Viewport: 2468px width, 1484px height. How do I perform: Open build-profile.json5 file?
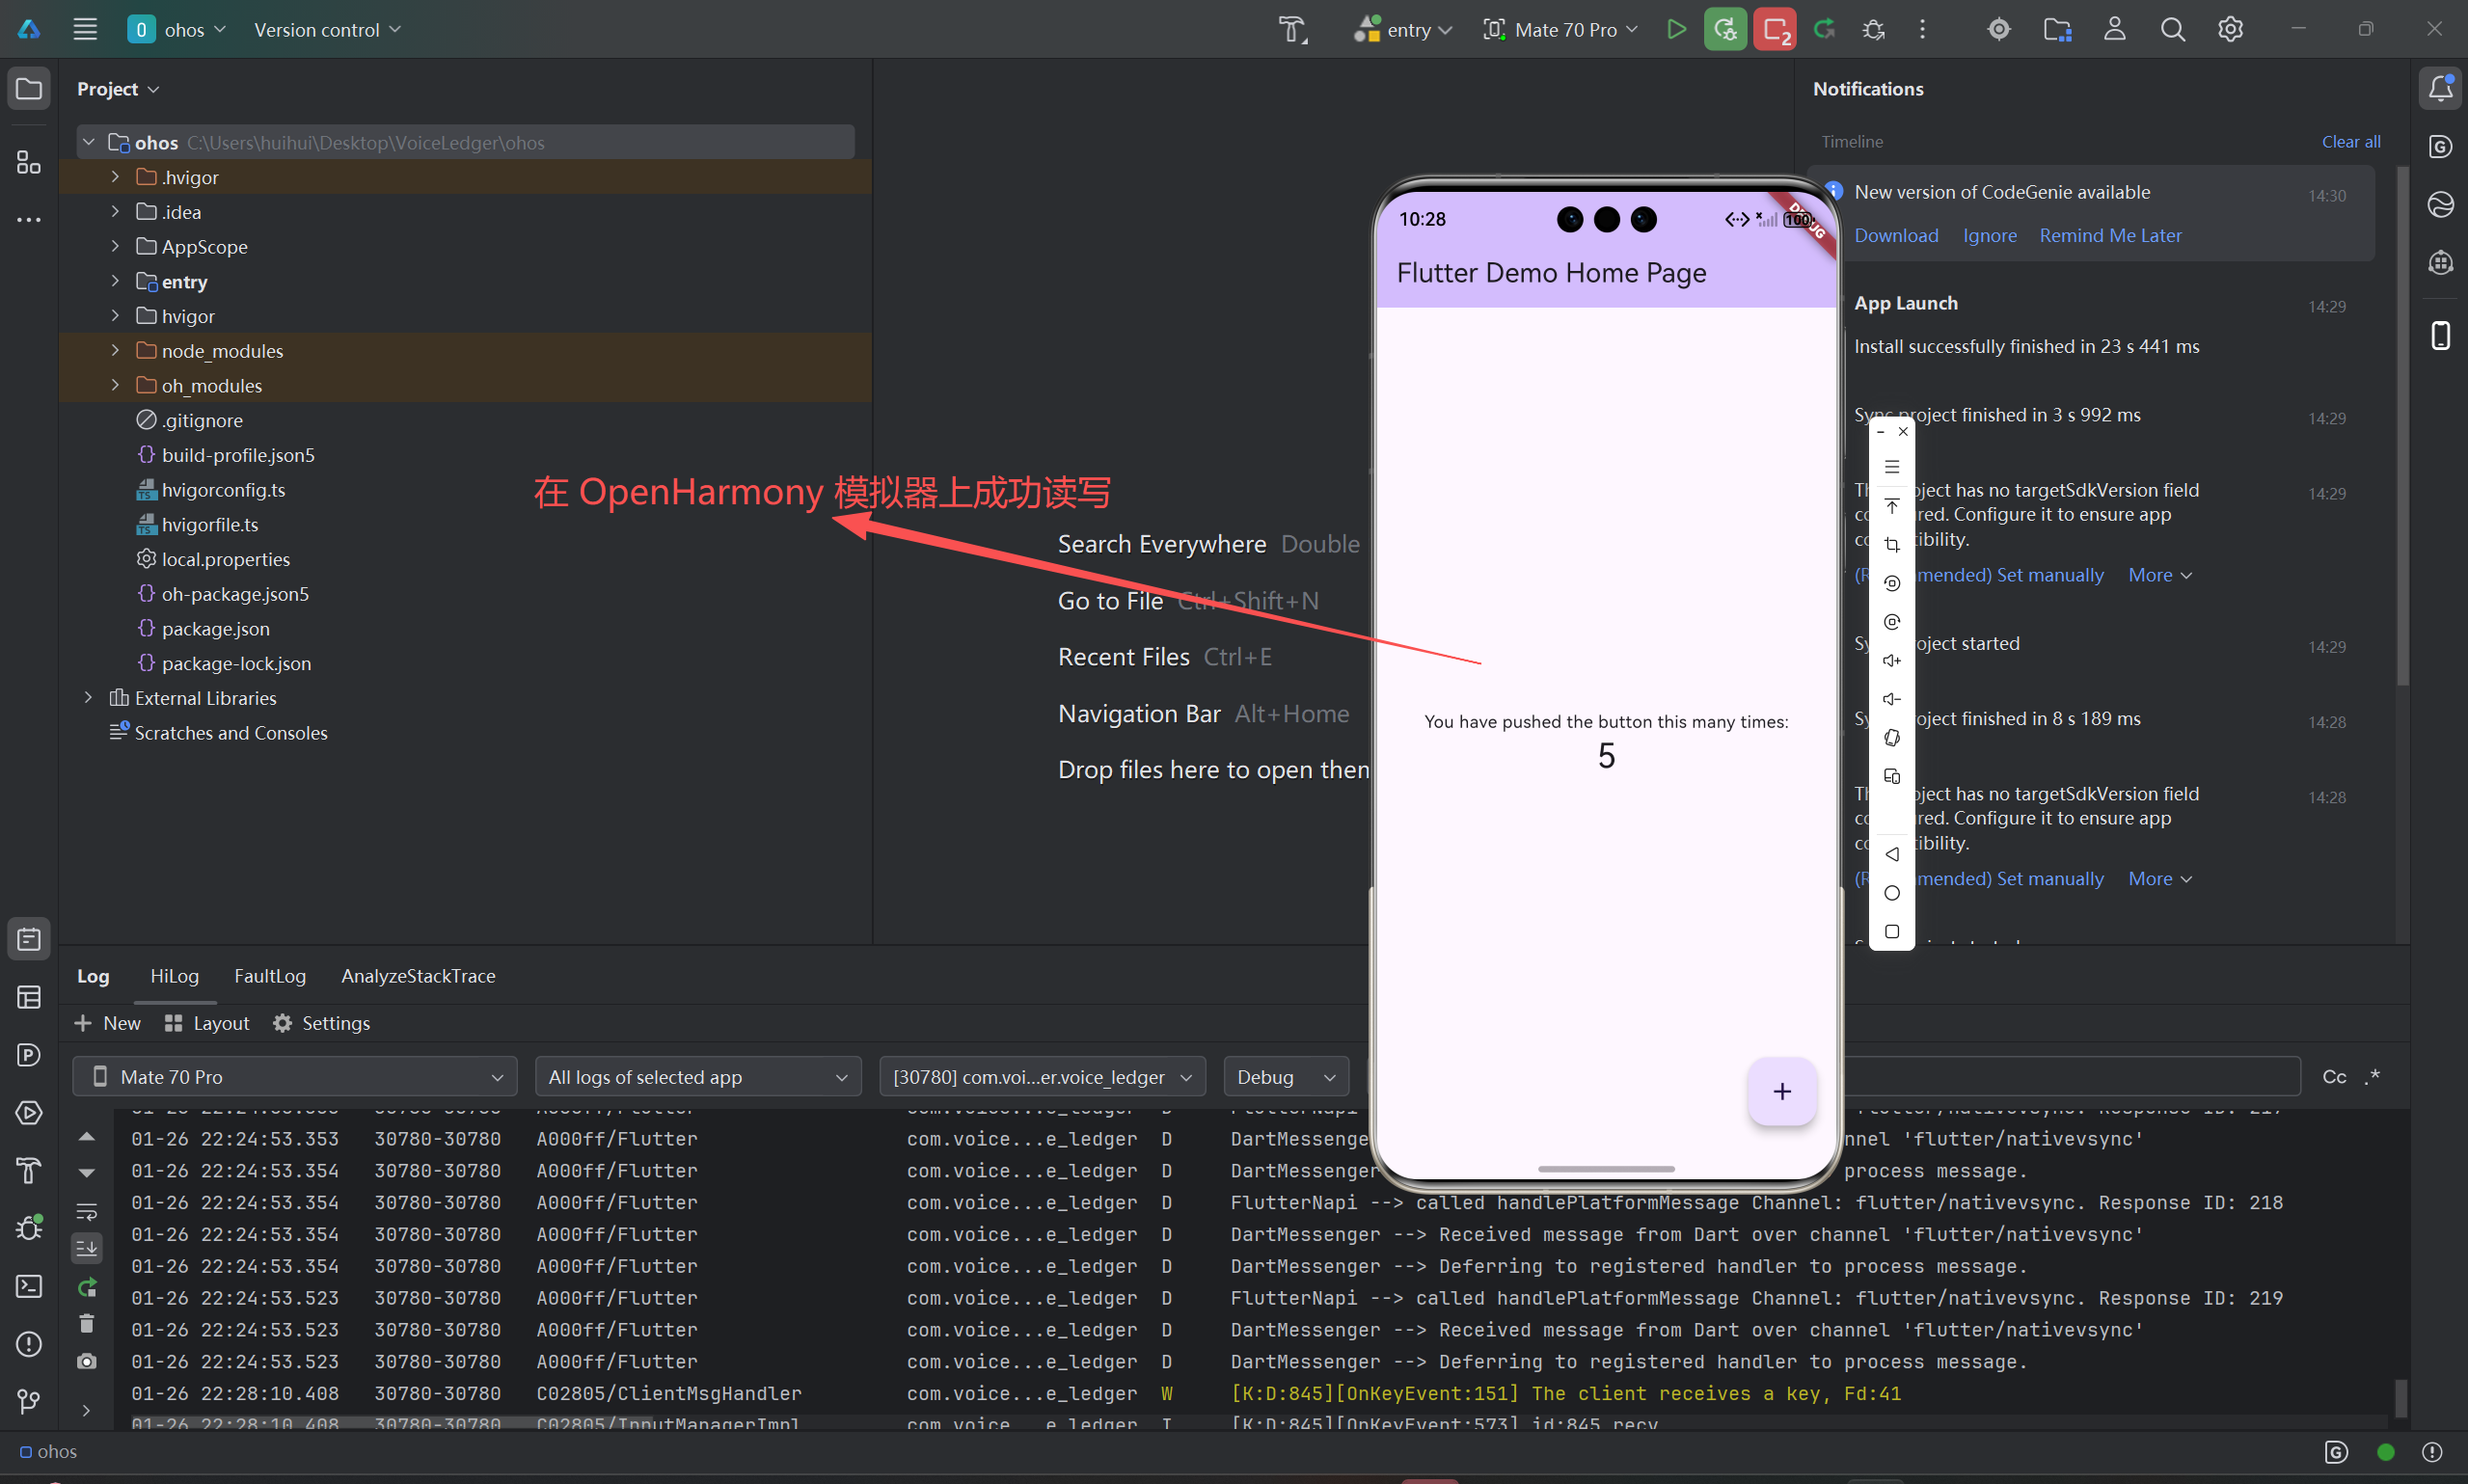click(238, 455)
